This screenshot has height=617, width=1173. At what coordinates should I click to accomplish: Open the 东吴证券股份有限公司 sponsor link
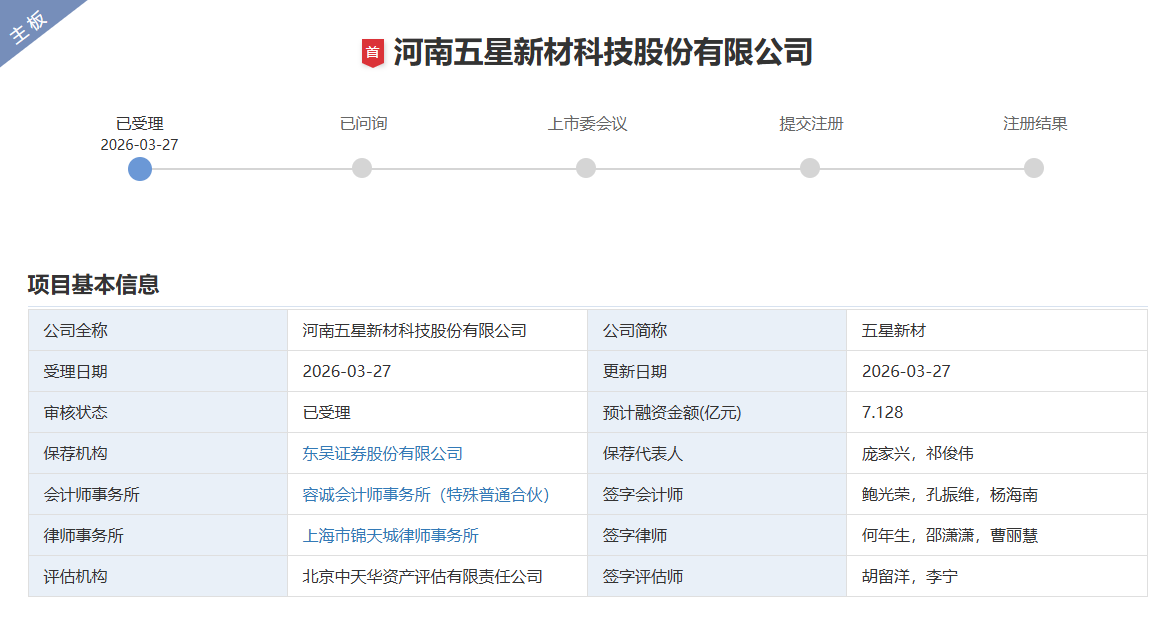point(382,454)
